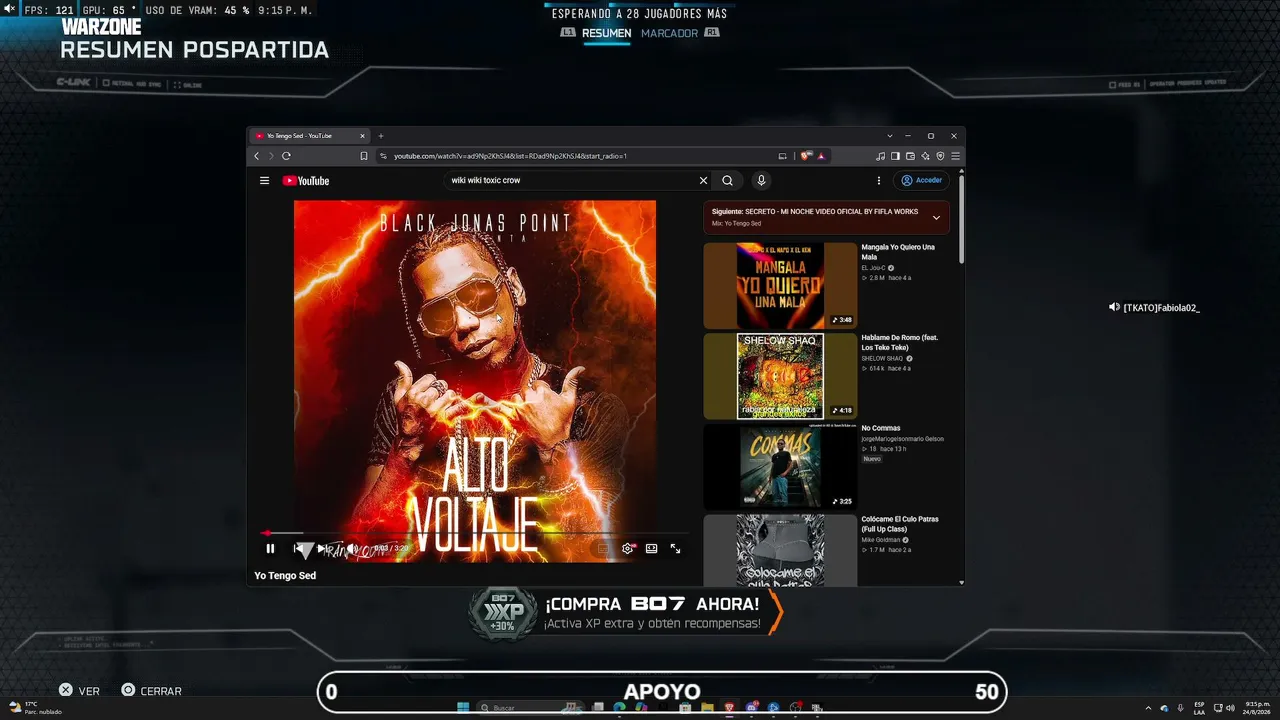
Task: Switch to the MARCADOR tab in Warzone
Action: 669,33
